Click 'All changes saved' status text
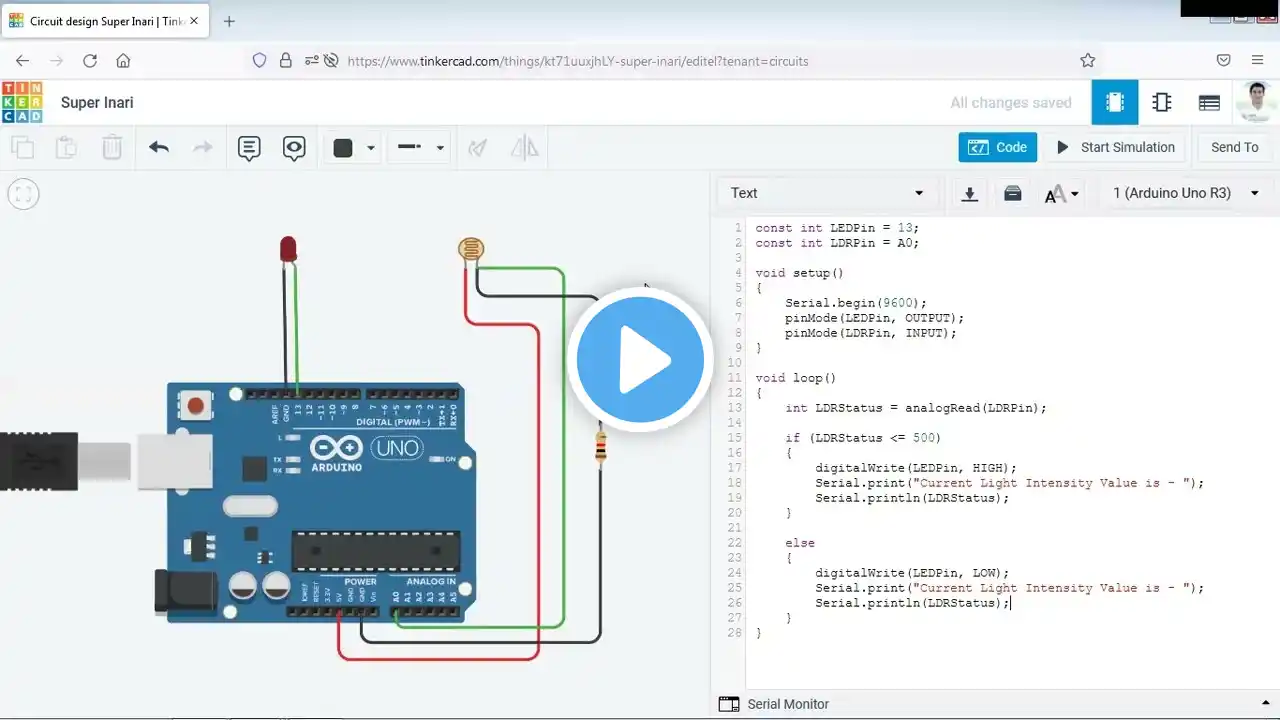 pos(1011,102)
